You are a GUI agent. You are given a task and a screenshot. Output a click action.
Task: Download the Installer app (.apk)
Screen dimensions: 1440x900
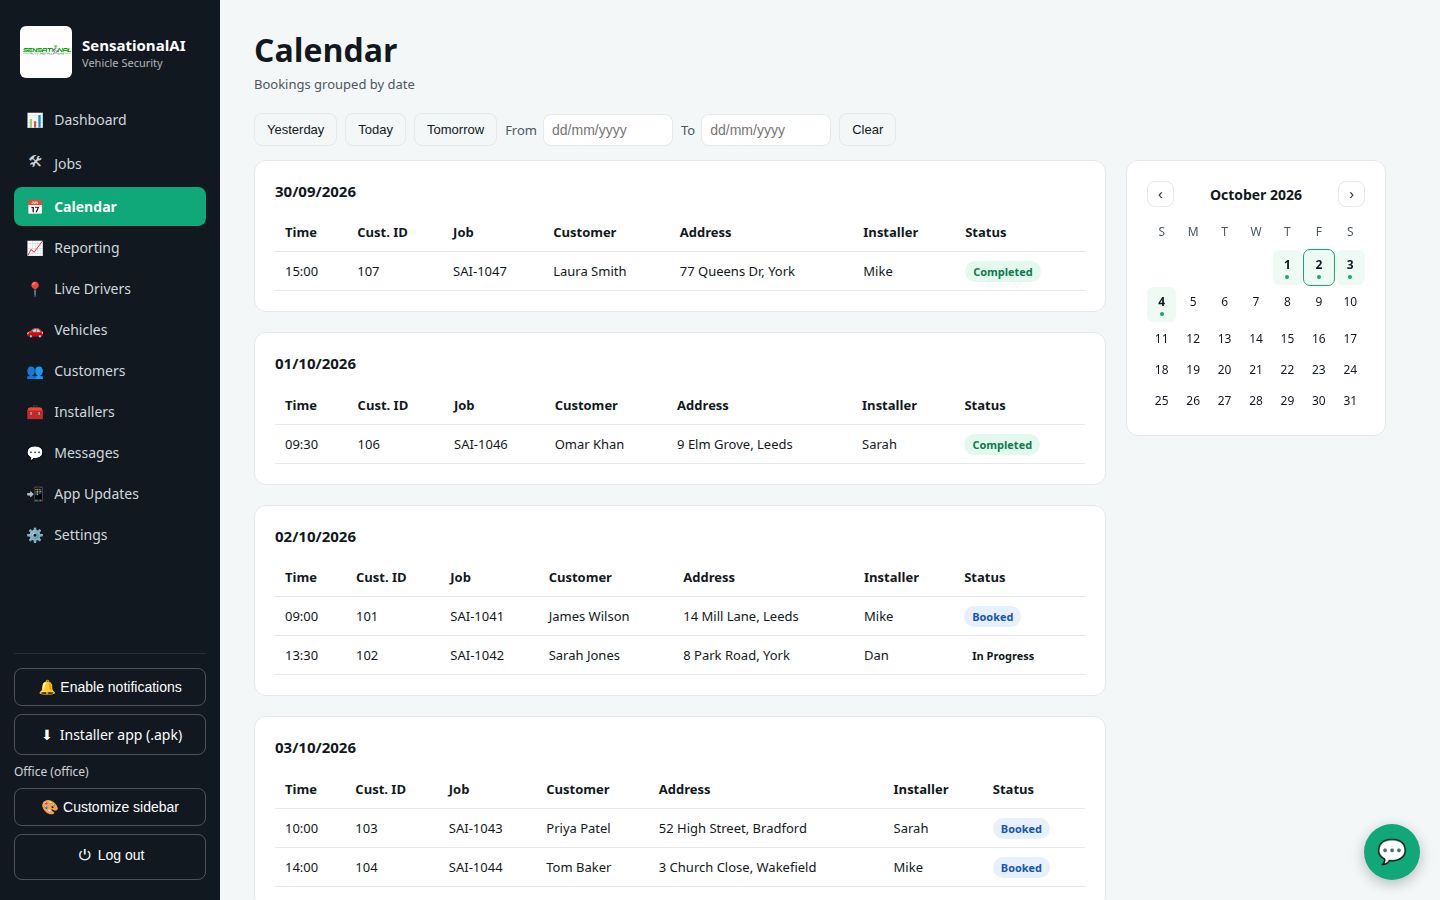click(110, 735)
